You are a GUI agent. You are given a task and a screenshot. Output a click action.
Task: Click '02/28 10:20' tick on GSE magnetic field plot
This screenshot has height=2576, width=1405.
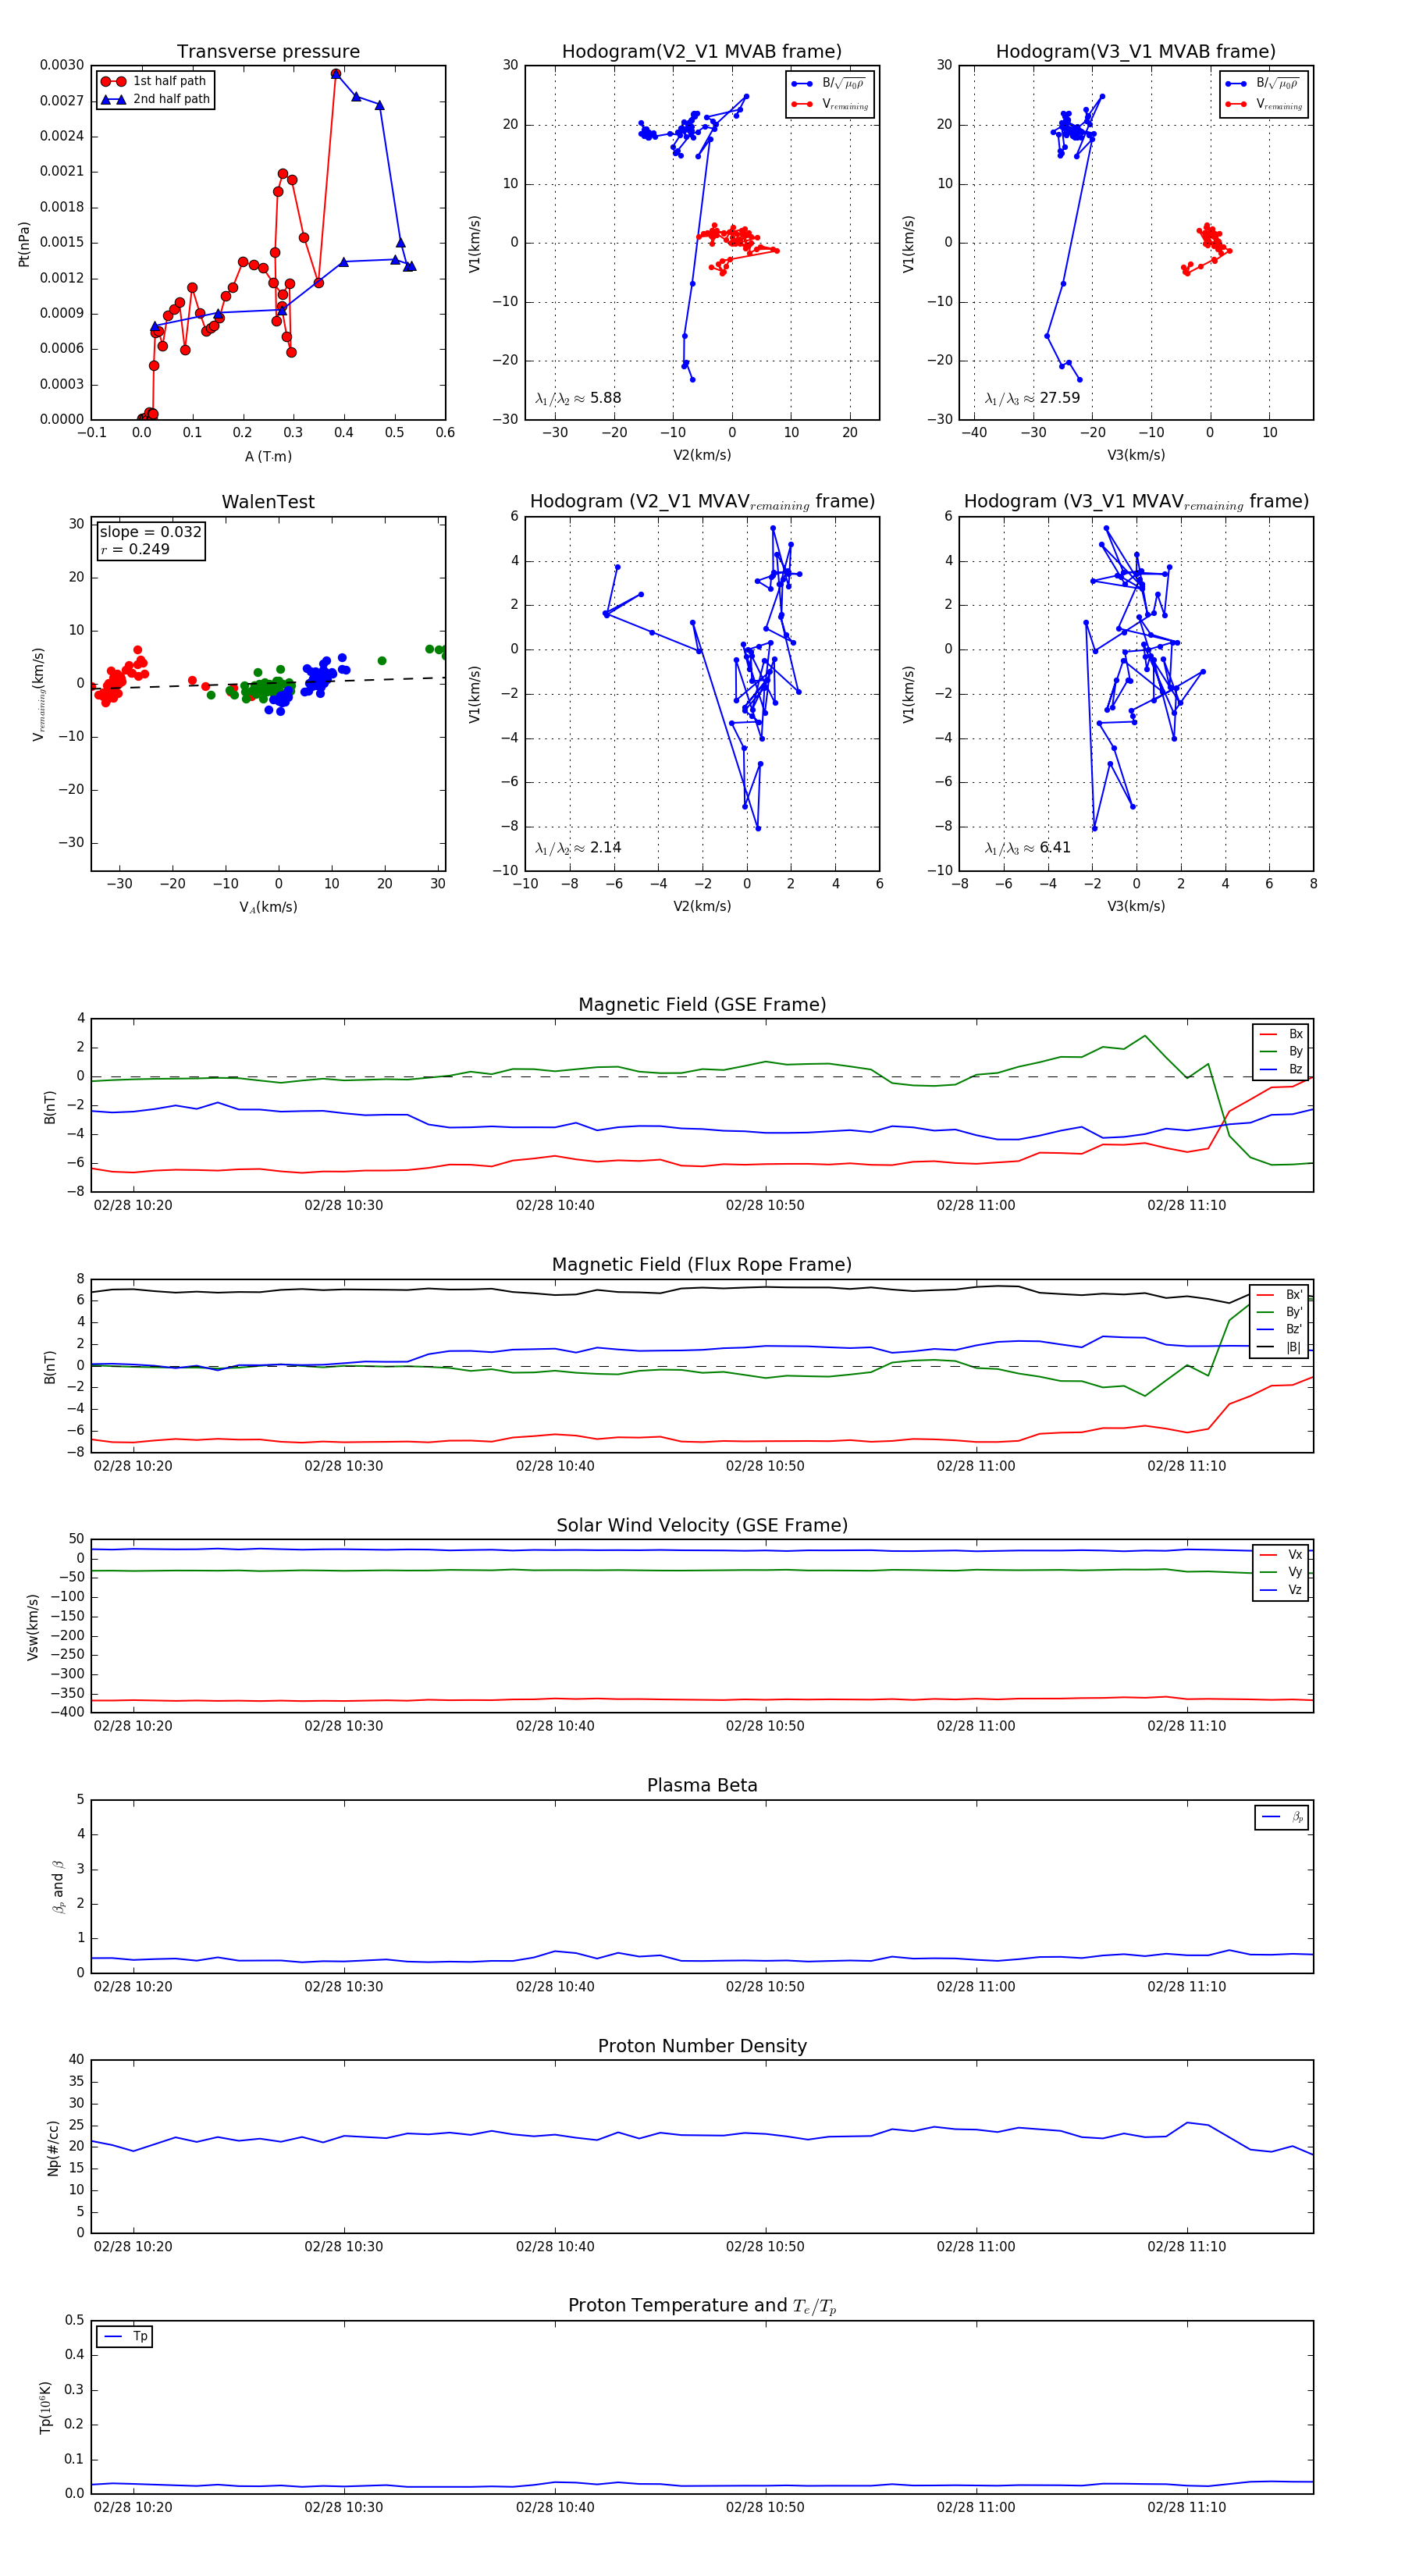click(x=133, y=1205)
